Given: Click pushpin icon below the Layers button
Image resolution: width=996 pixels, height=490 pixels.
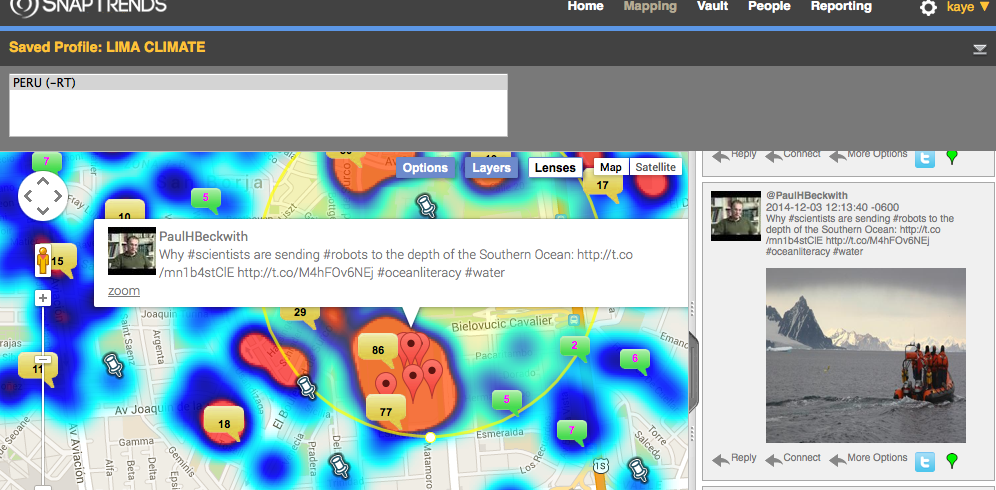Looking at the screenshot, I should click(425, 207).
